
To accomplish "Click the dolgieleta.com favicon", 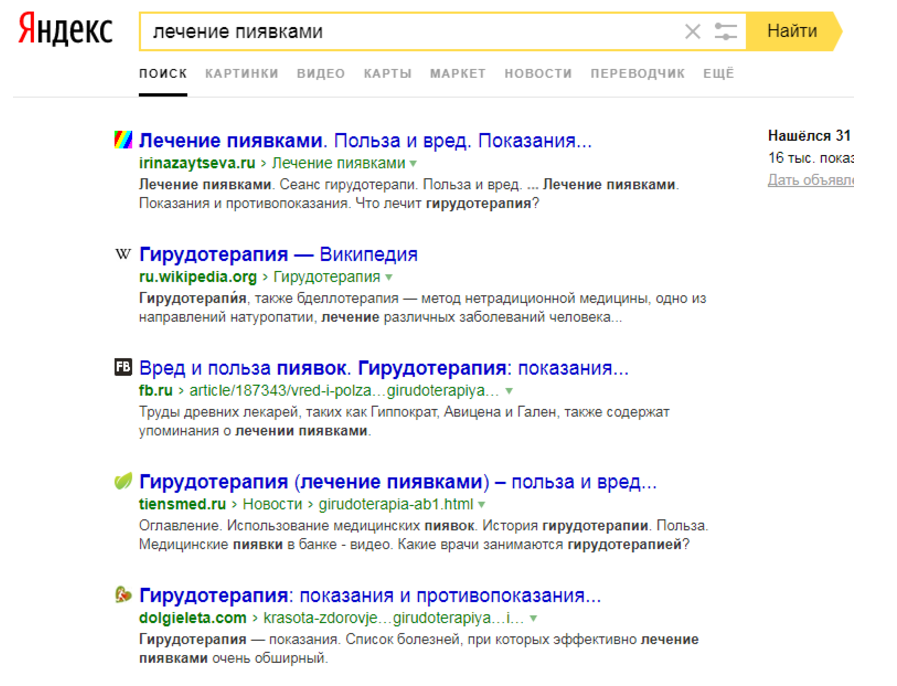I will (x=123, y=594).
